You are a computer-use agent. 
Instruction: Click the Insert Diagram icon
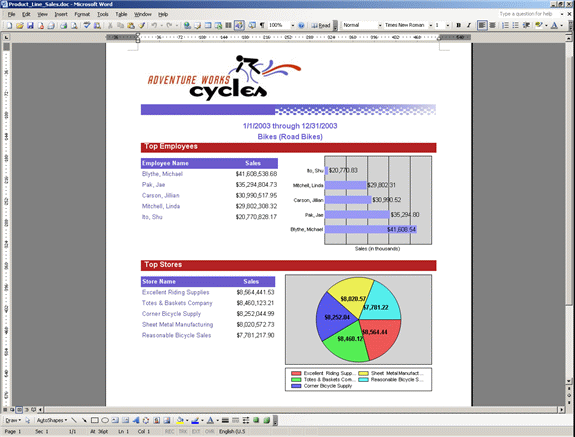[146, 420]
